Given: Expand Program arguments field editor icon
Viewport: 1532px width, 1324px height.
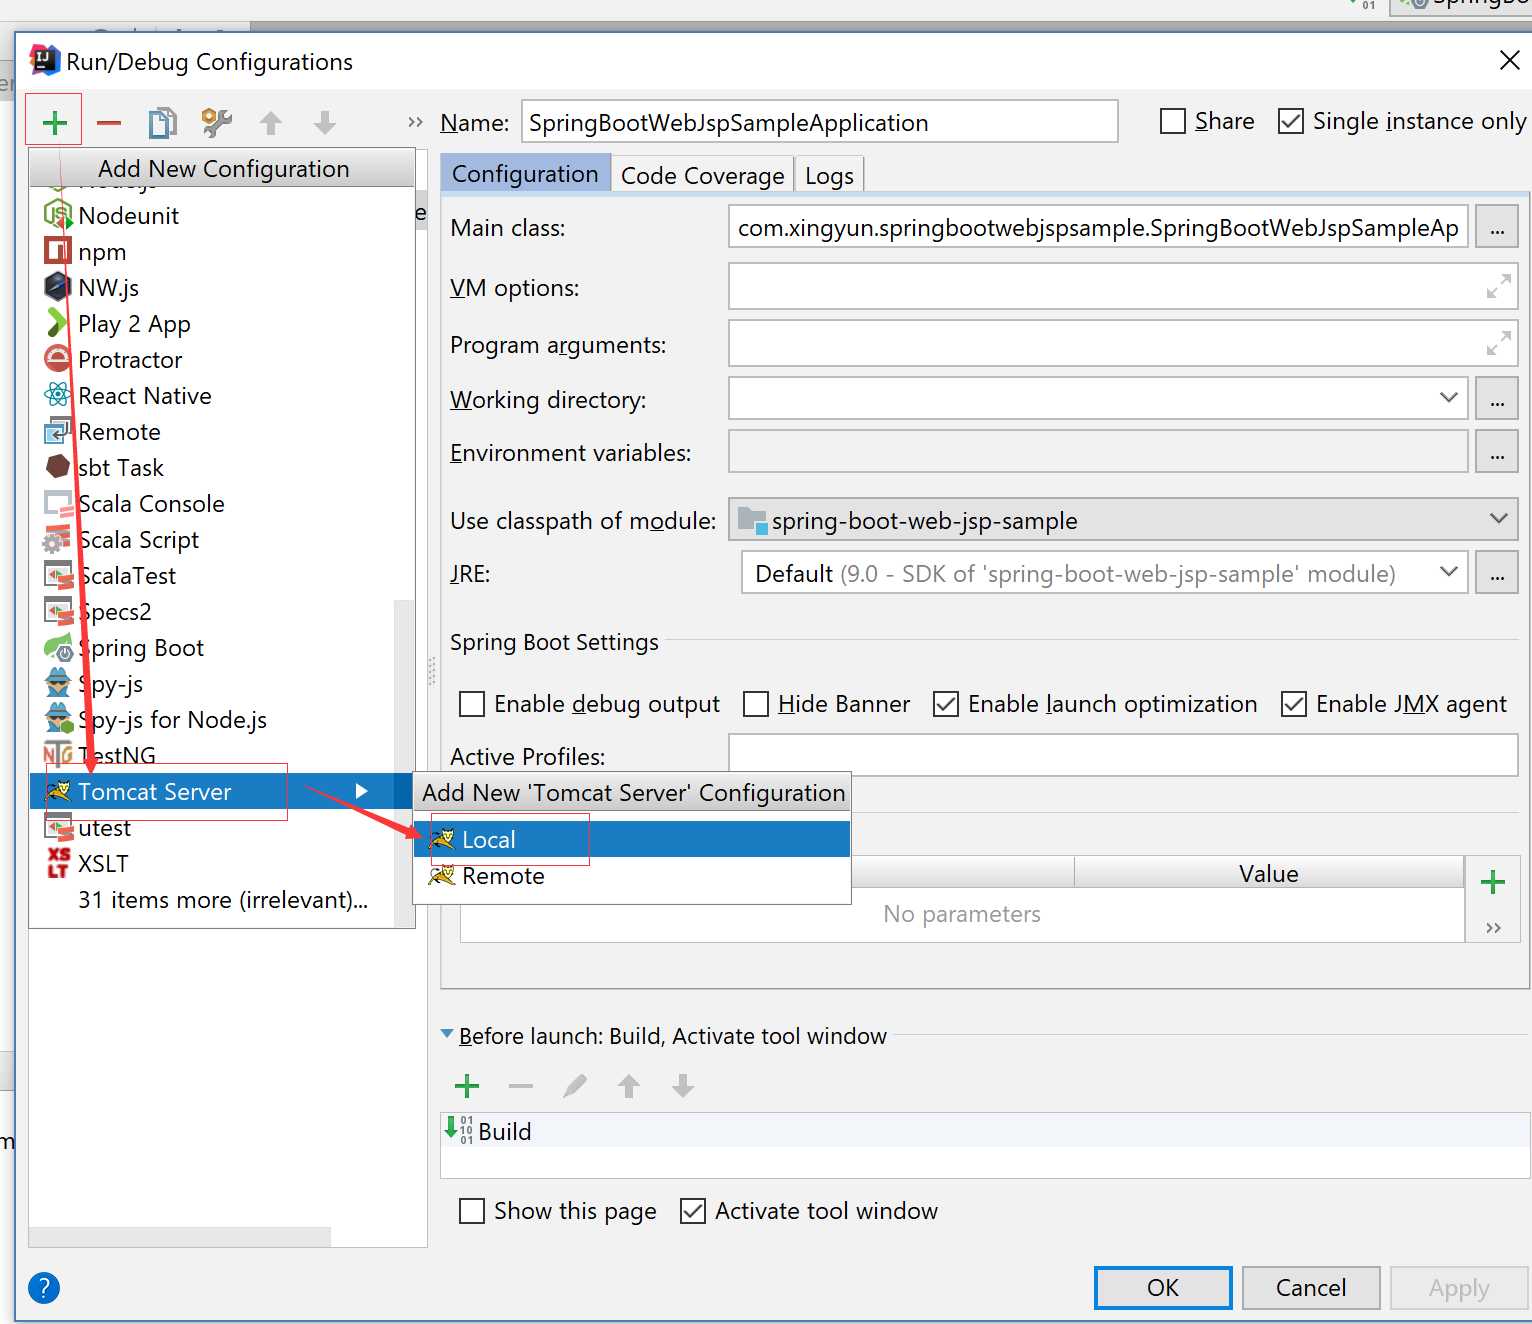Looking at the screenshot, I should coord(1498,344).
